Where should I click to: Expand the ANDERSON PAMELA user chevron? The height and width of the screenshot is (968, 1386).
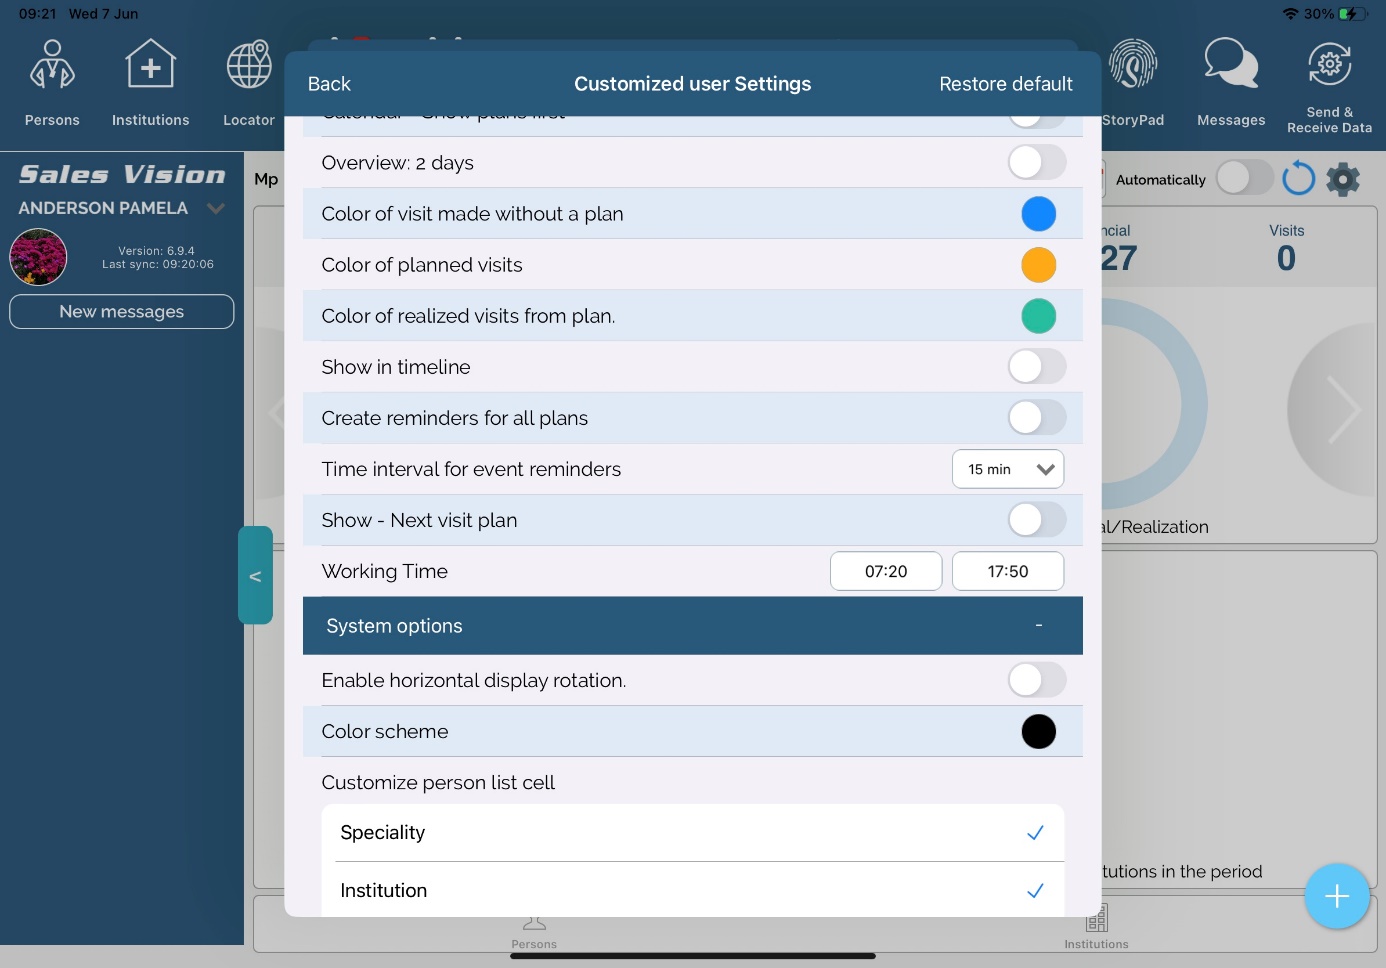(215, 208)
